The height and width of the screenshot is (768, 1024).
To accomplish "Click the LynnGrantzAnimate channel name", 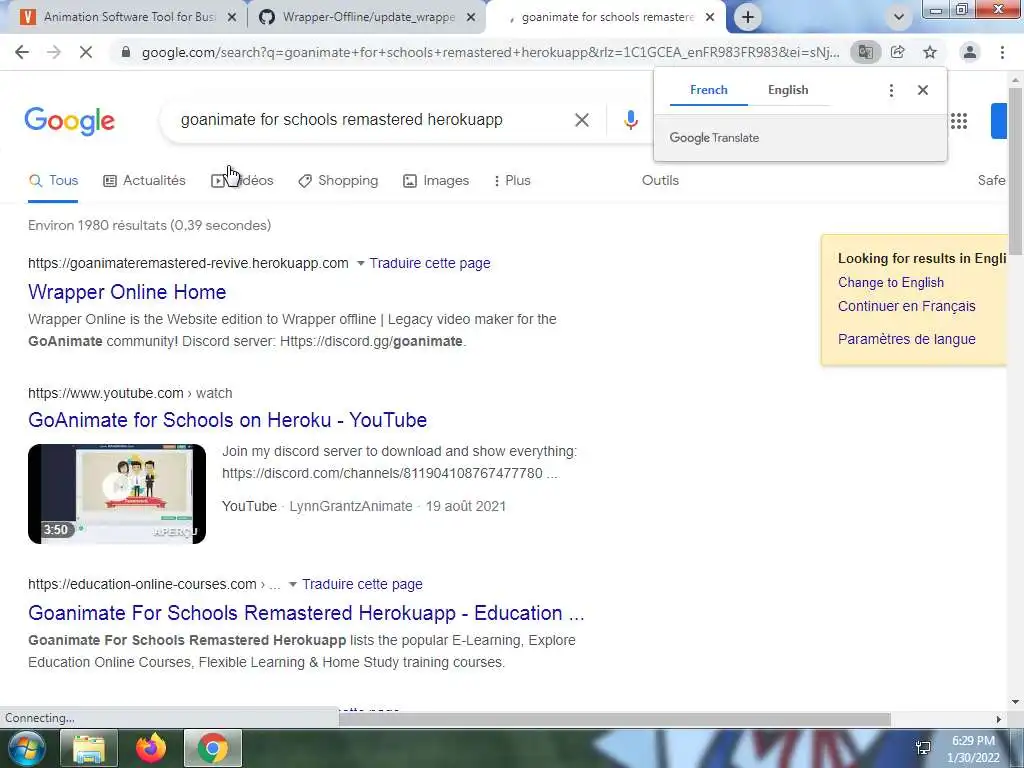I will pyautogui.click(x=351, y=506).
